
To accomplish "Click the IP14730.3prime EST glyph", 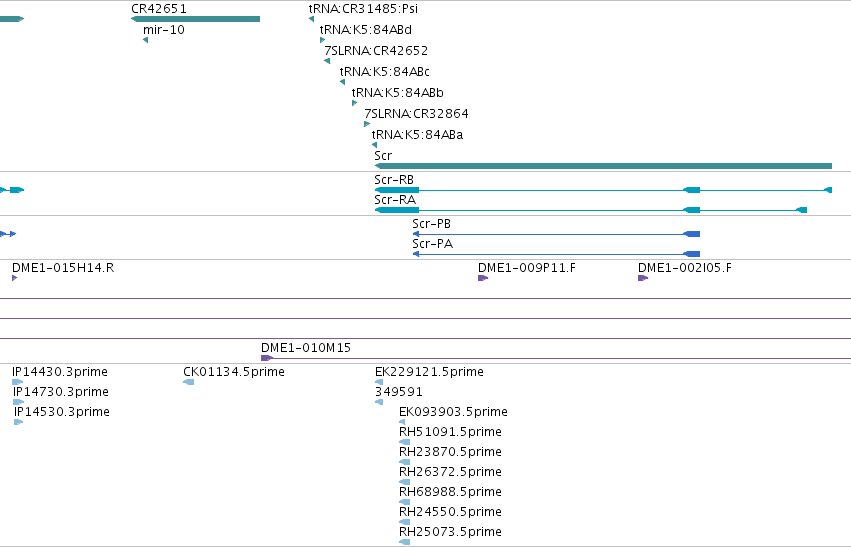I will [x=18, y=402].
